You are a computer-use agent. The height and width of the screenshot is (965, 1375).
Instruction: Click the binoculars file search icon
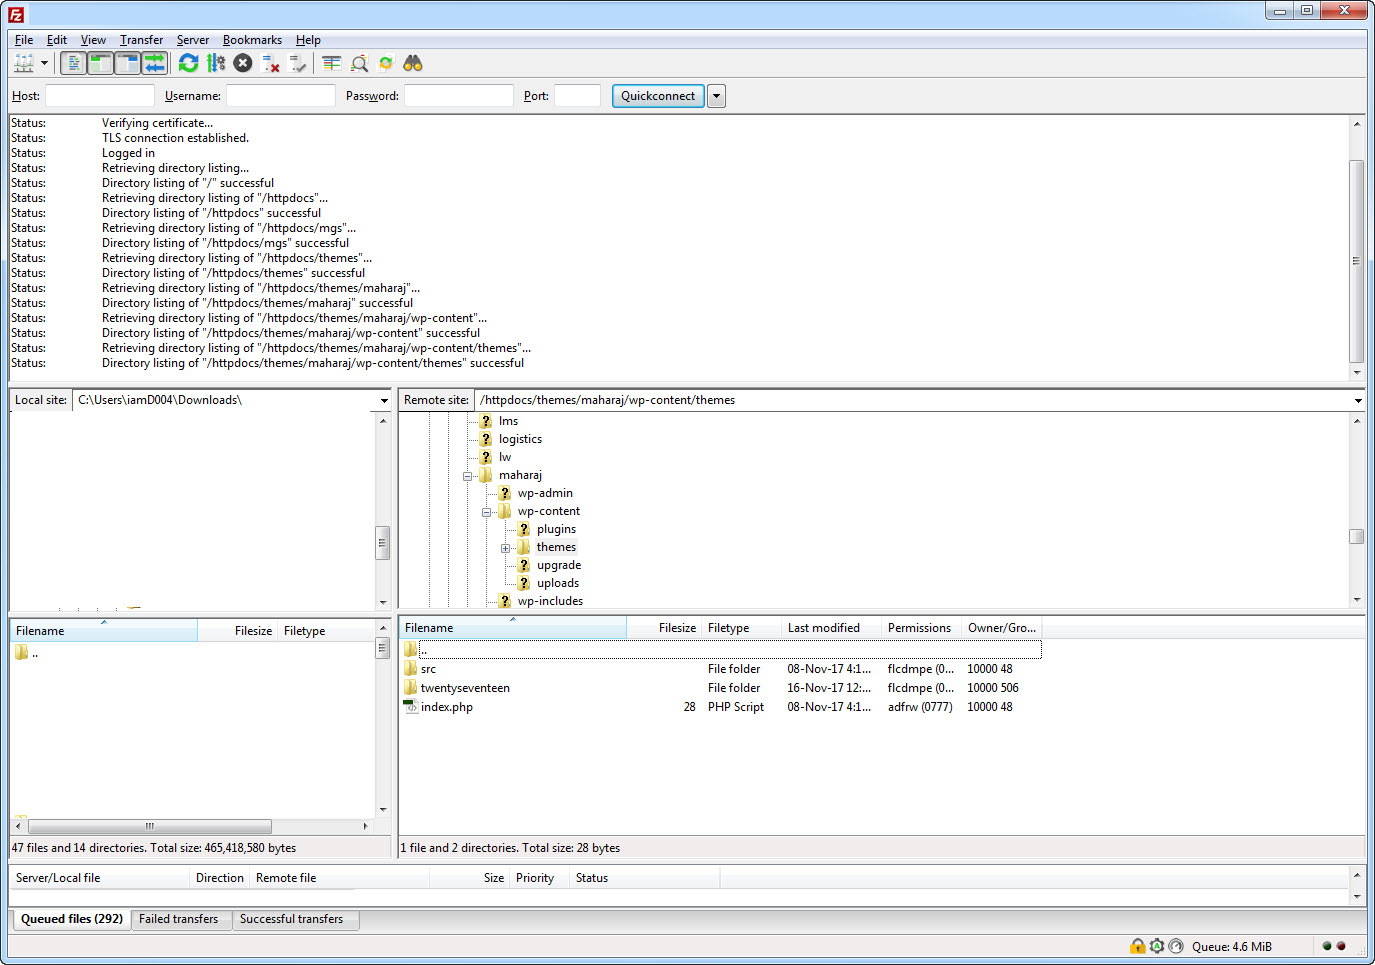(x=413, y=64)
